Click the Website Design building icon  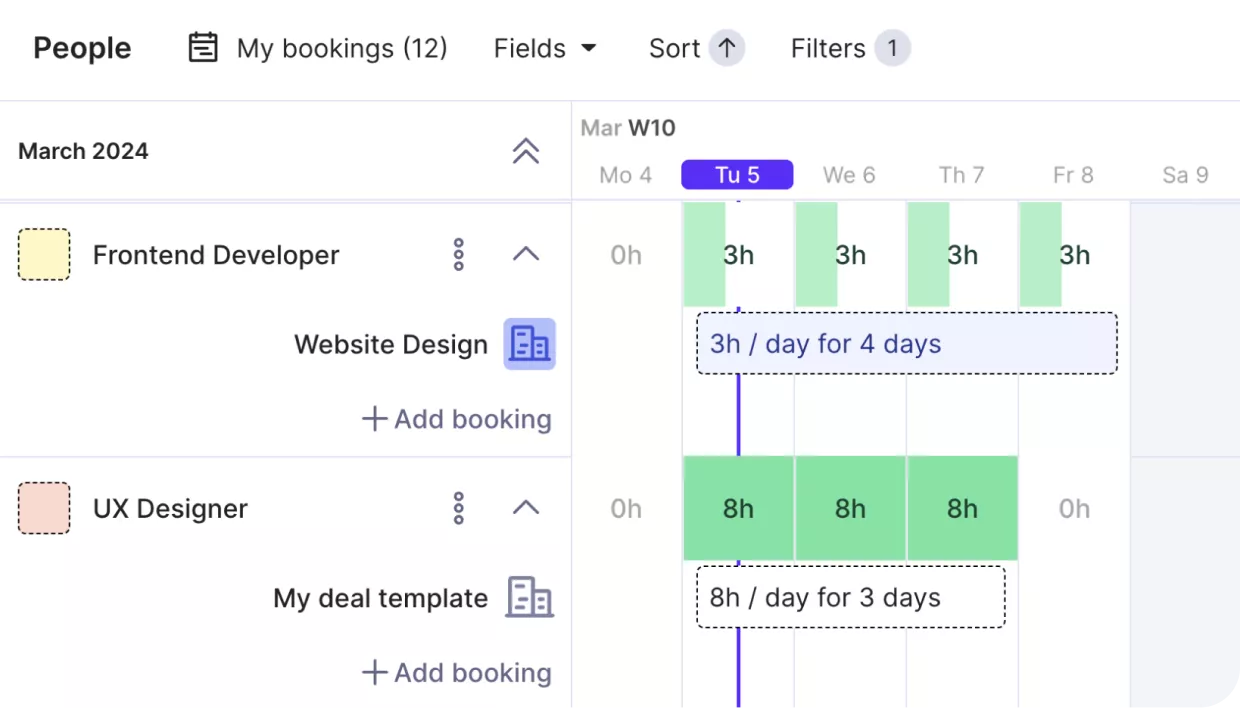[529, 344]
